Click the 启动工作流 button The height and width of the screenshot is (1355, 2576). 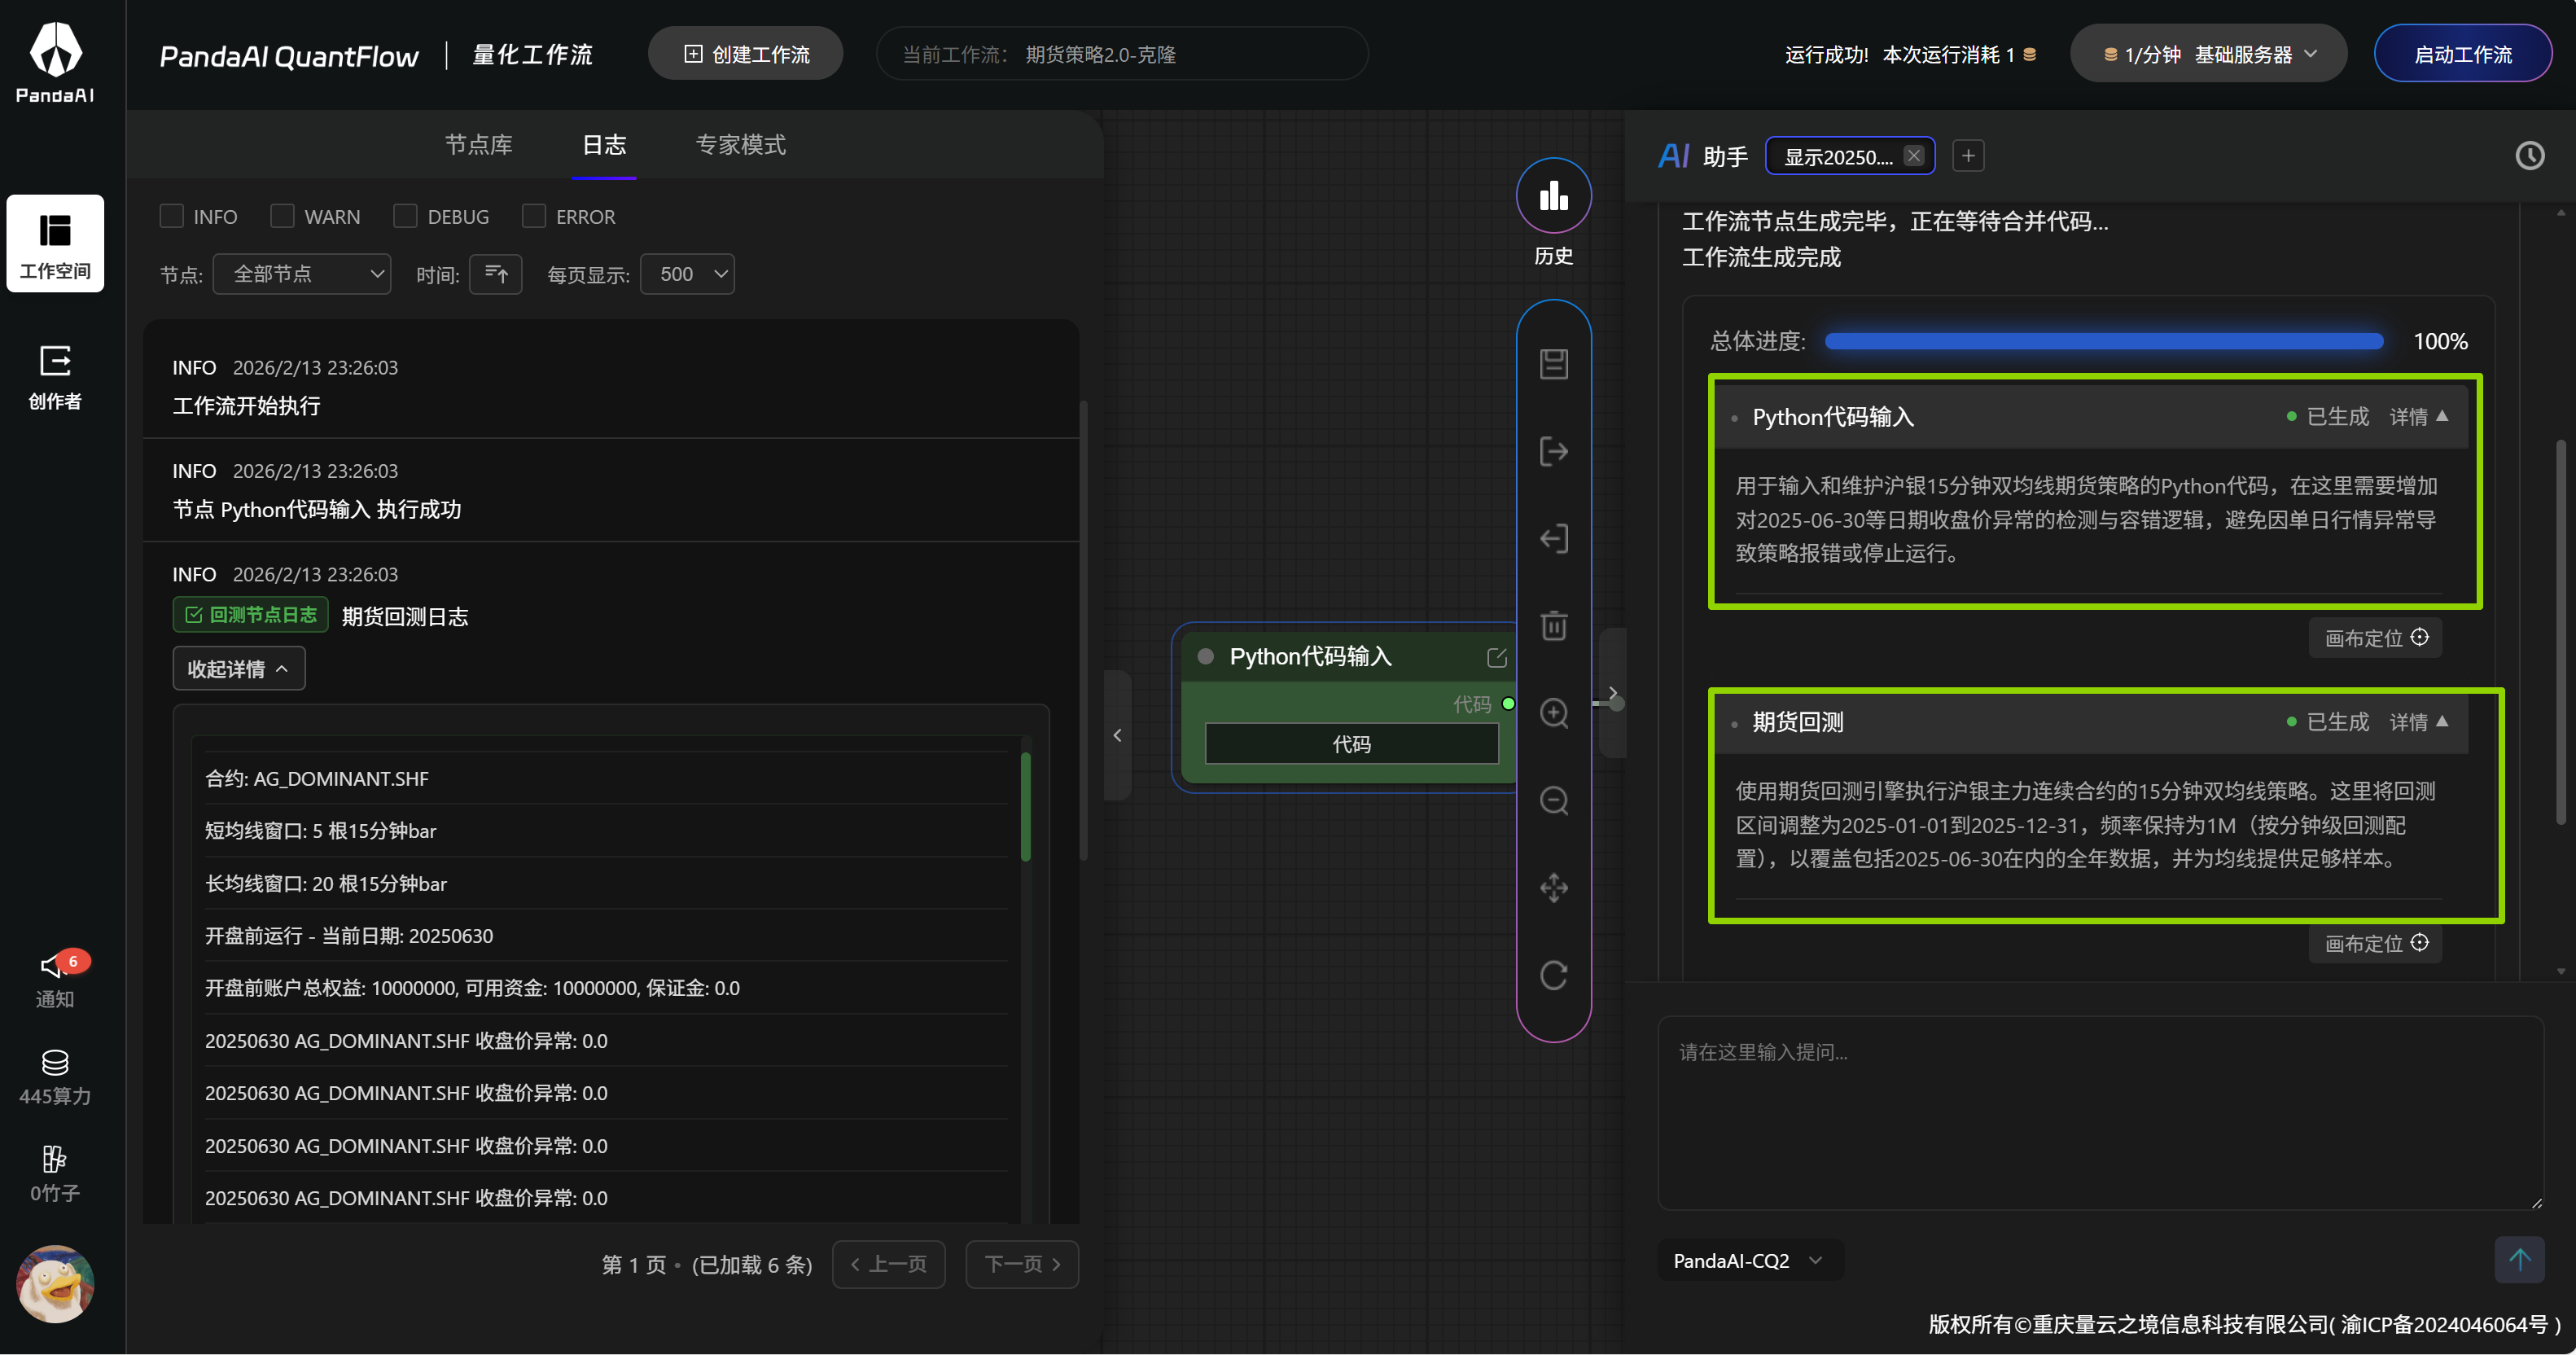point(2462,54)
